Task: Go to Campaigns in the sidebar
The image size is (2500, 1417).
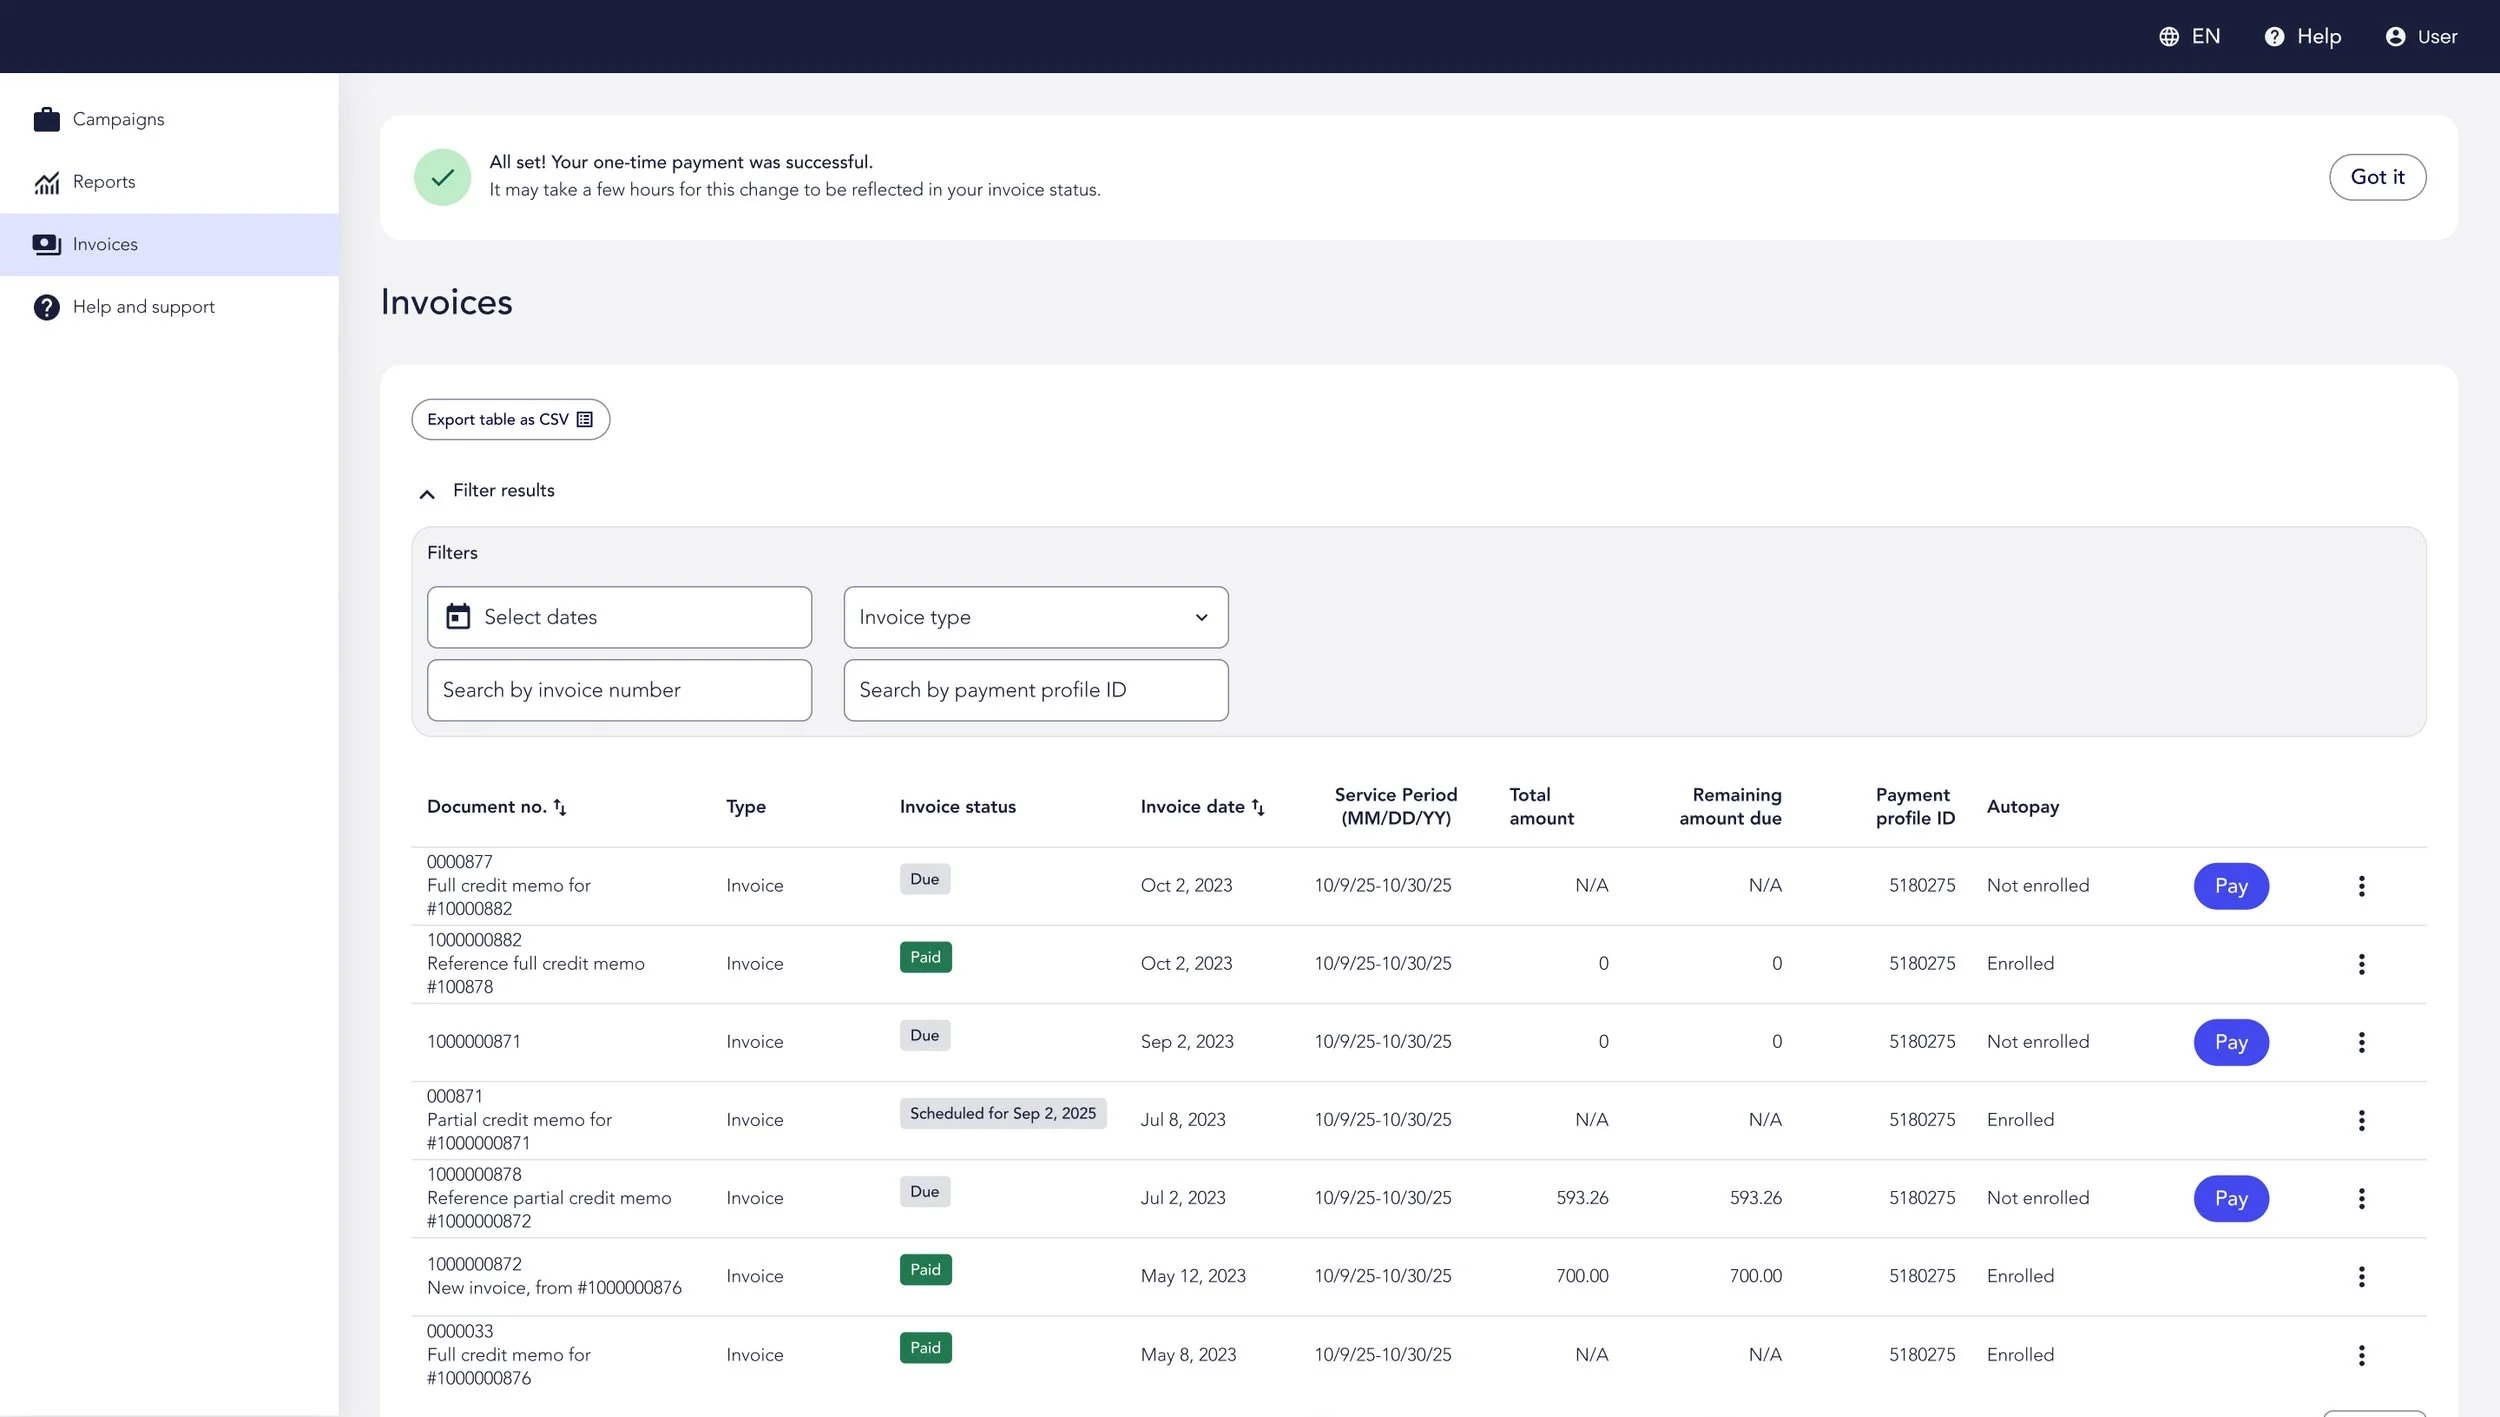Action: click(169, 119)
